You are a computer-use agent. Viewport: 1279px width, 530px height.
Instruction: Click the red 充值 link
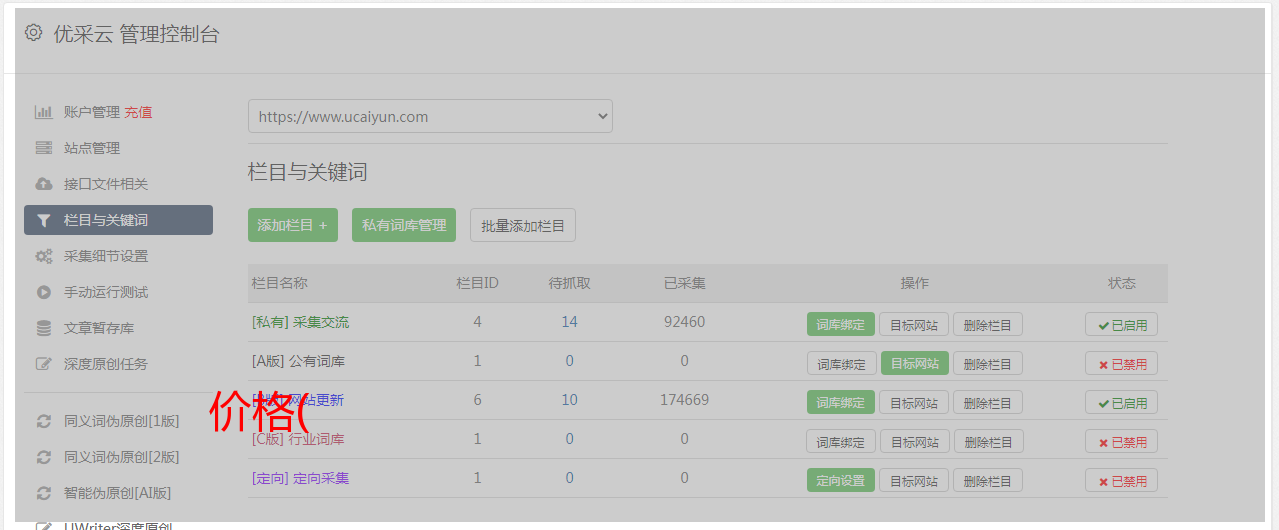139,112
